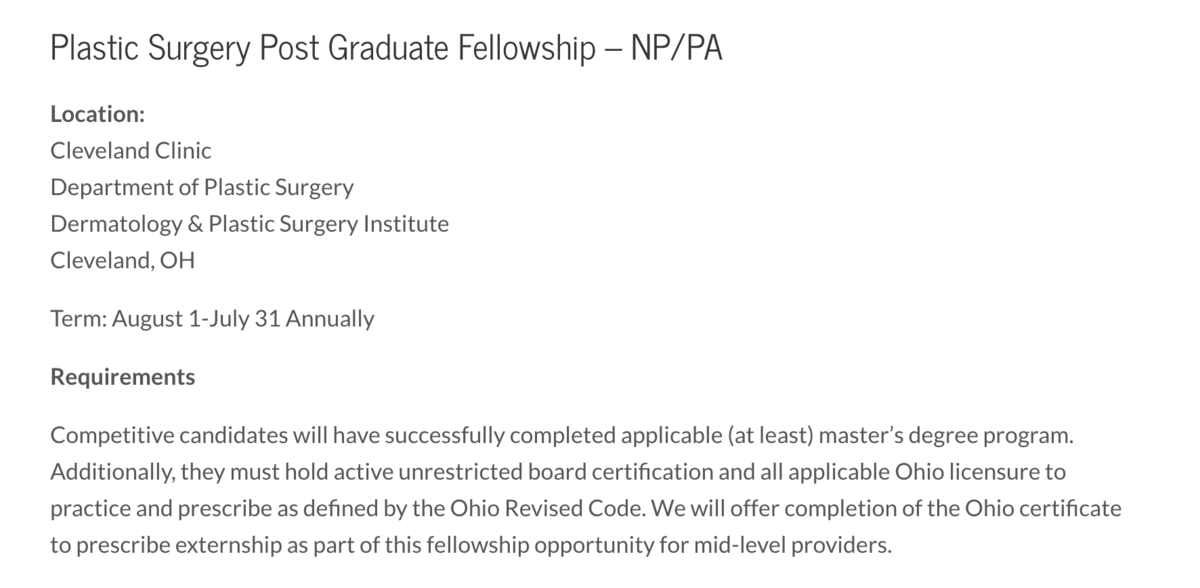Select the Cleveland Clinic text line
This screenshot has width=1200, height=588.
click(131, 150)
